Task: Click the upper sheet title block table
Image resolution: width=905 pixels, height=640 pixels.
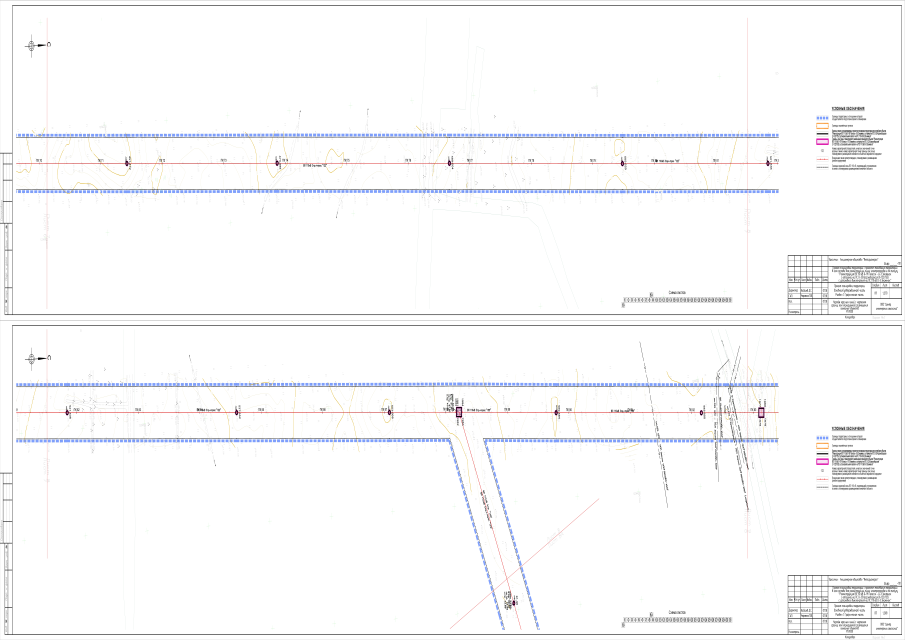Action: (x=846, y=287)
